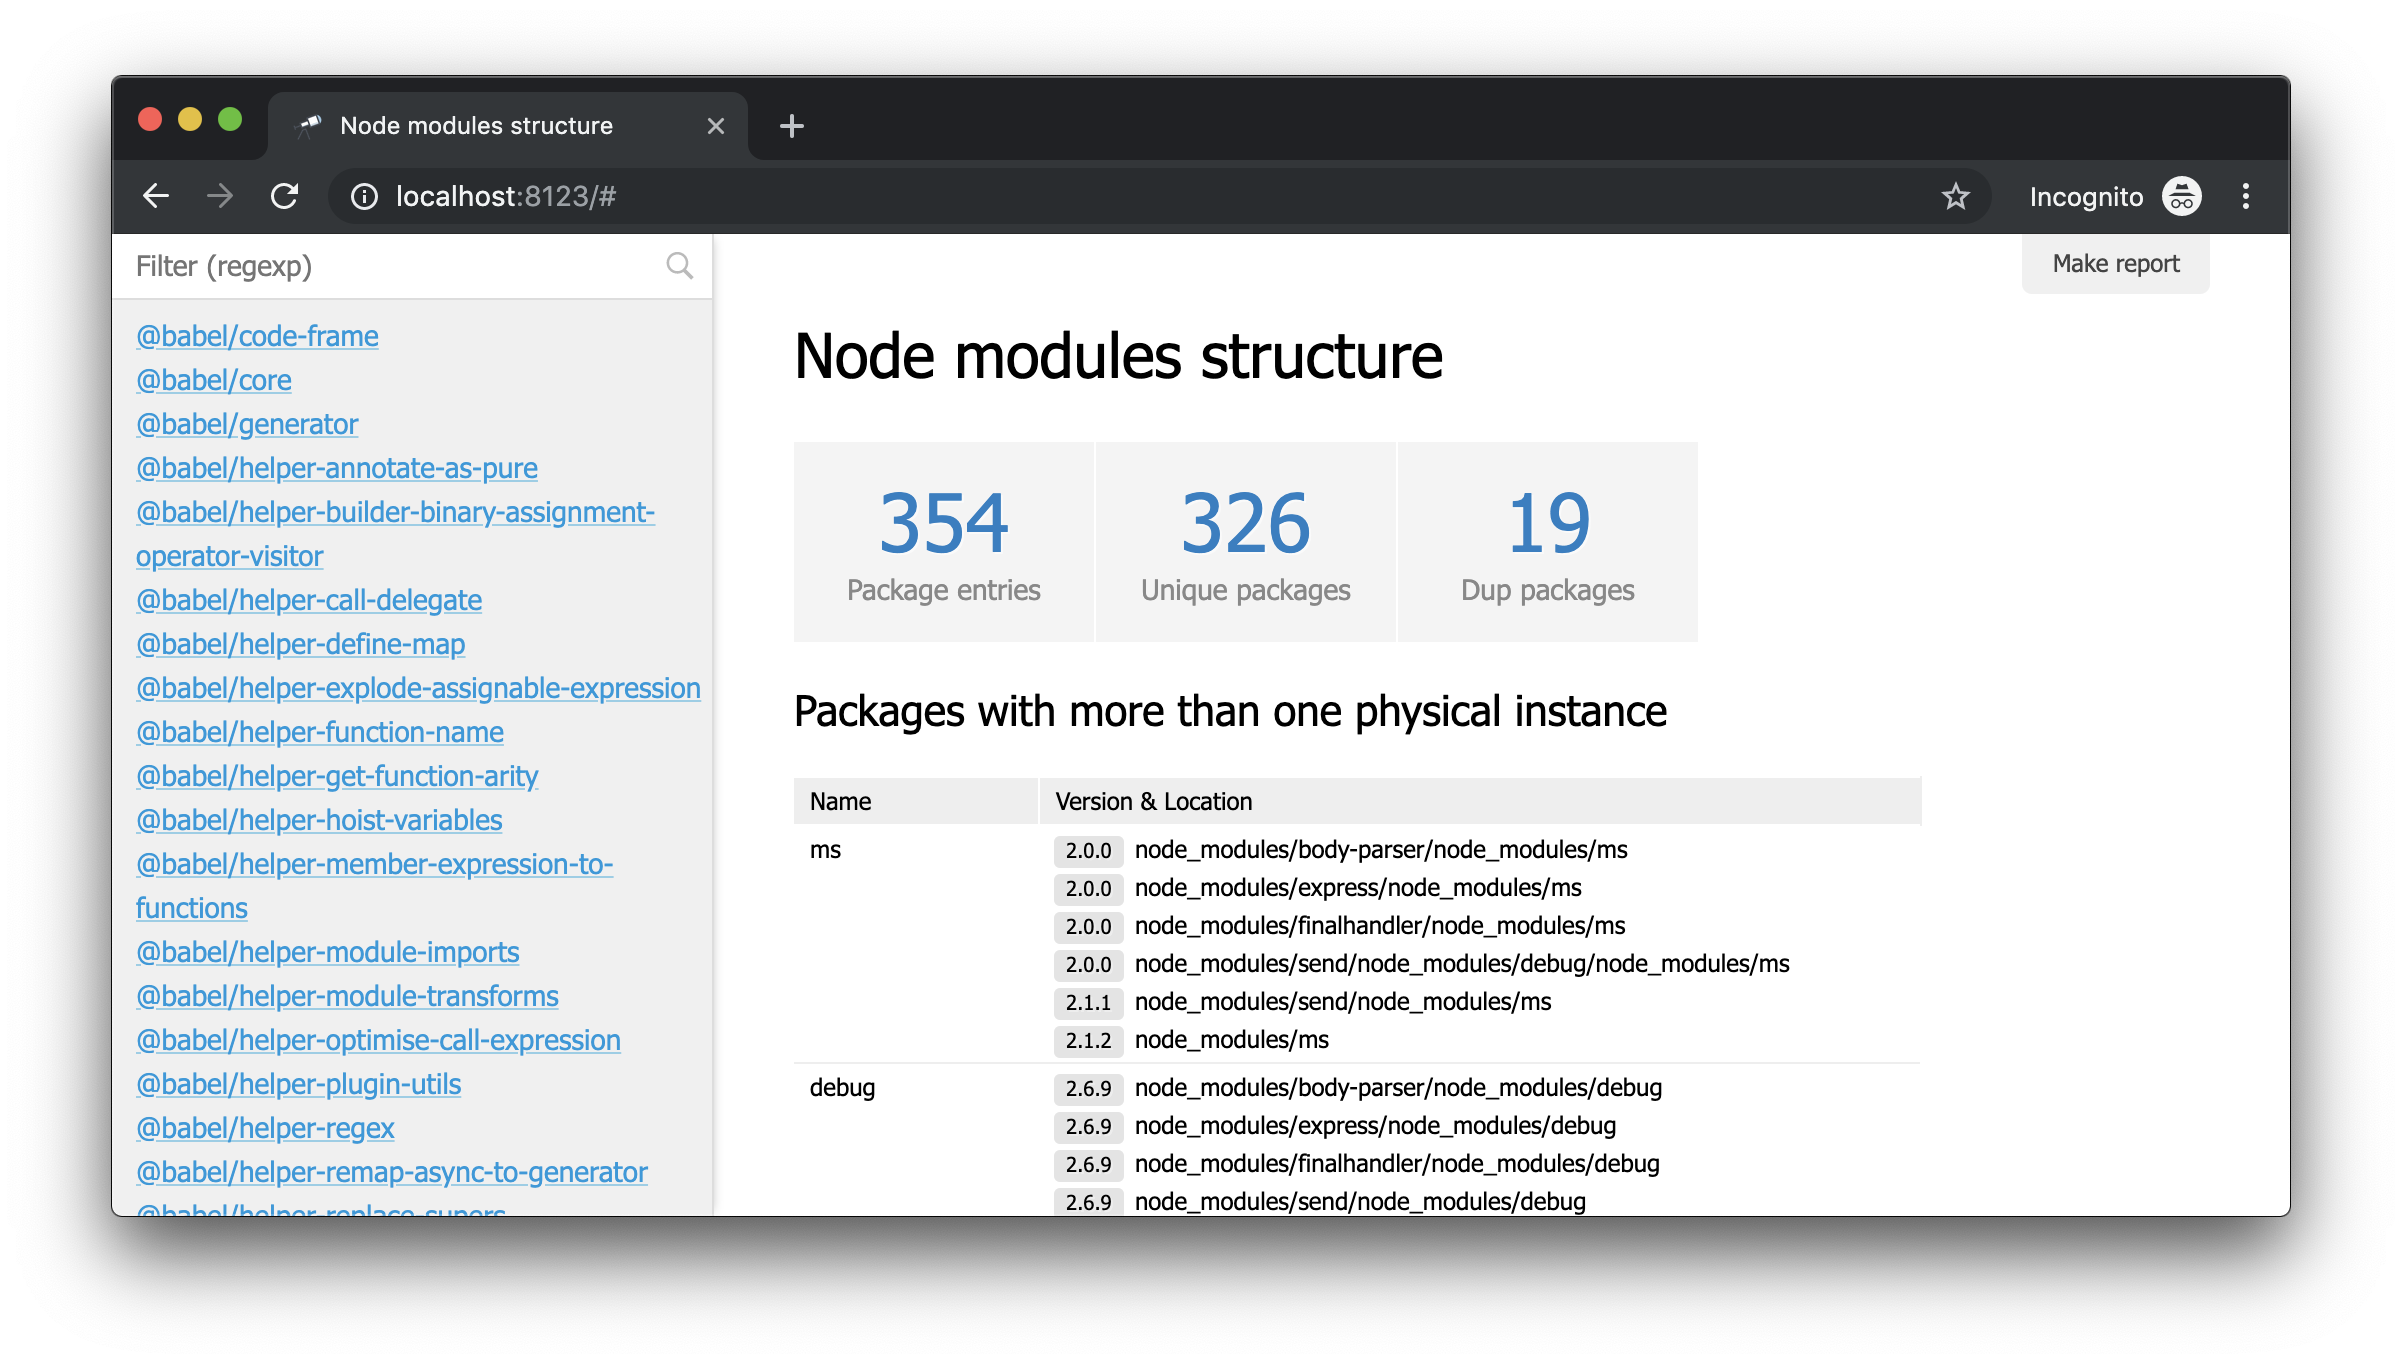Click the Incognito profile icon

coord(2181,197)
